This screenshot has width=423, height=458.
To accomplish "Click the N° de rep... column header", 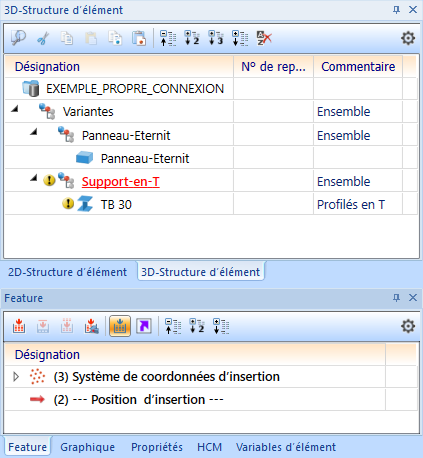I will pyautogui.click(x=273, y=66).
